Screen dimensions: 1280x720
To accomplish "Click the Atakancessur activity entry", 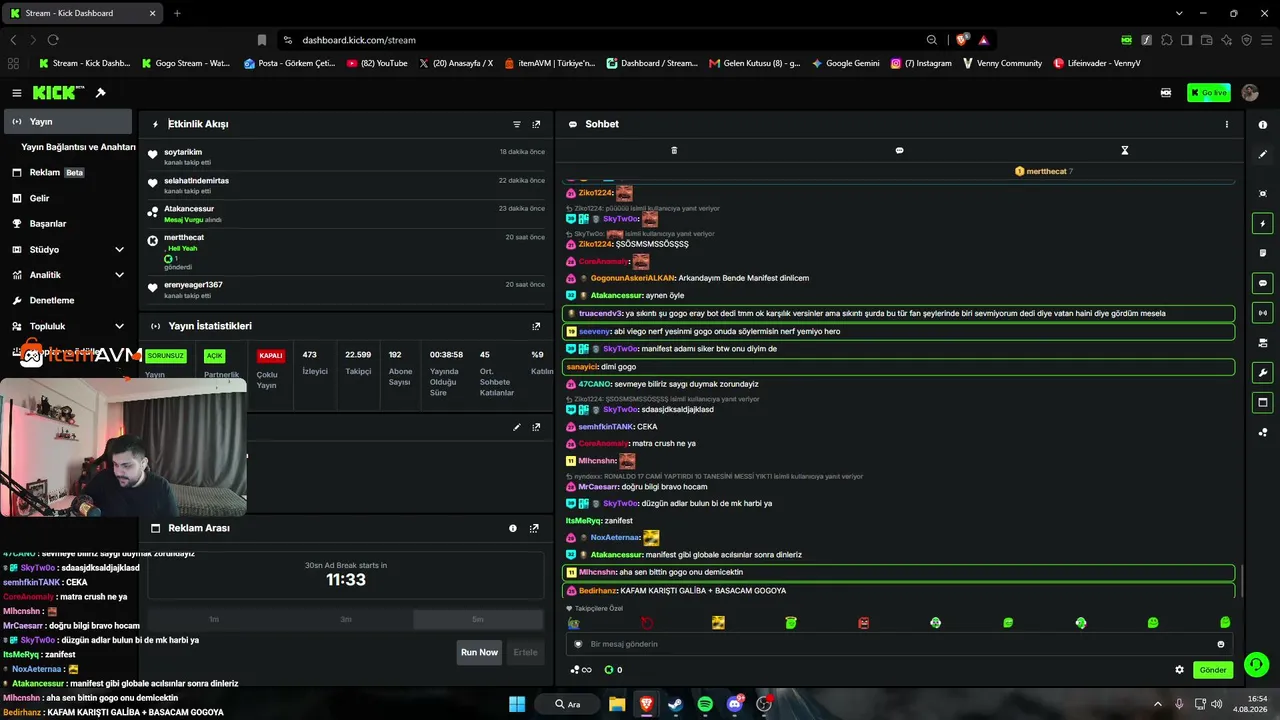I will tap(347, 215).
